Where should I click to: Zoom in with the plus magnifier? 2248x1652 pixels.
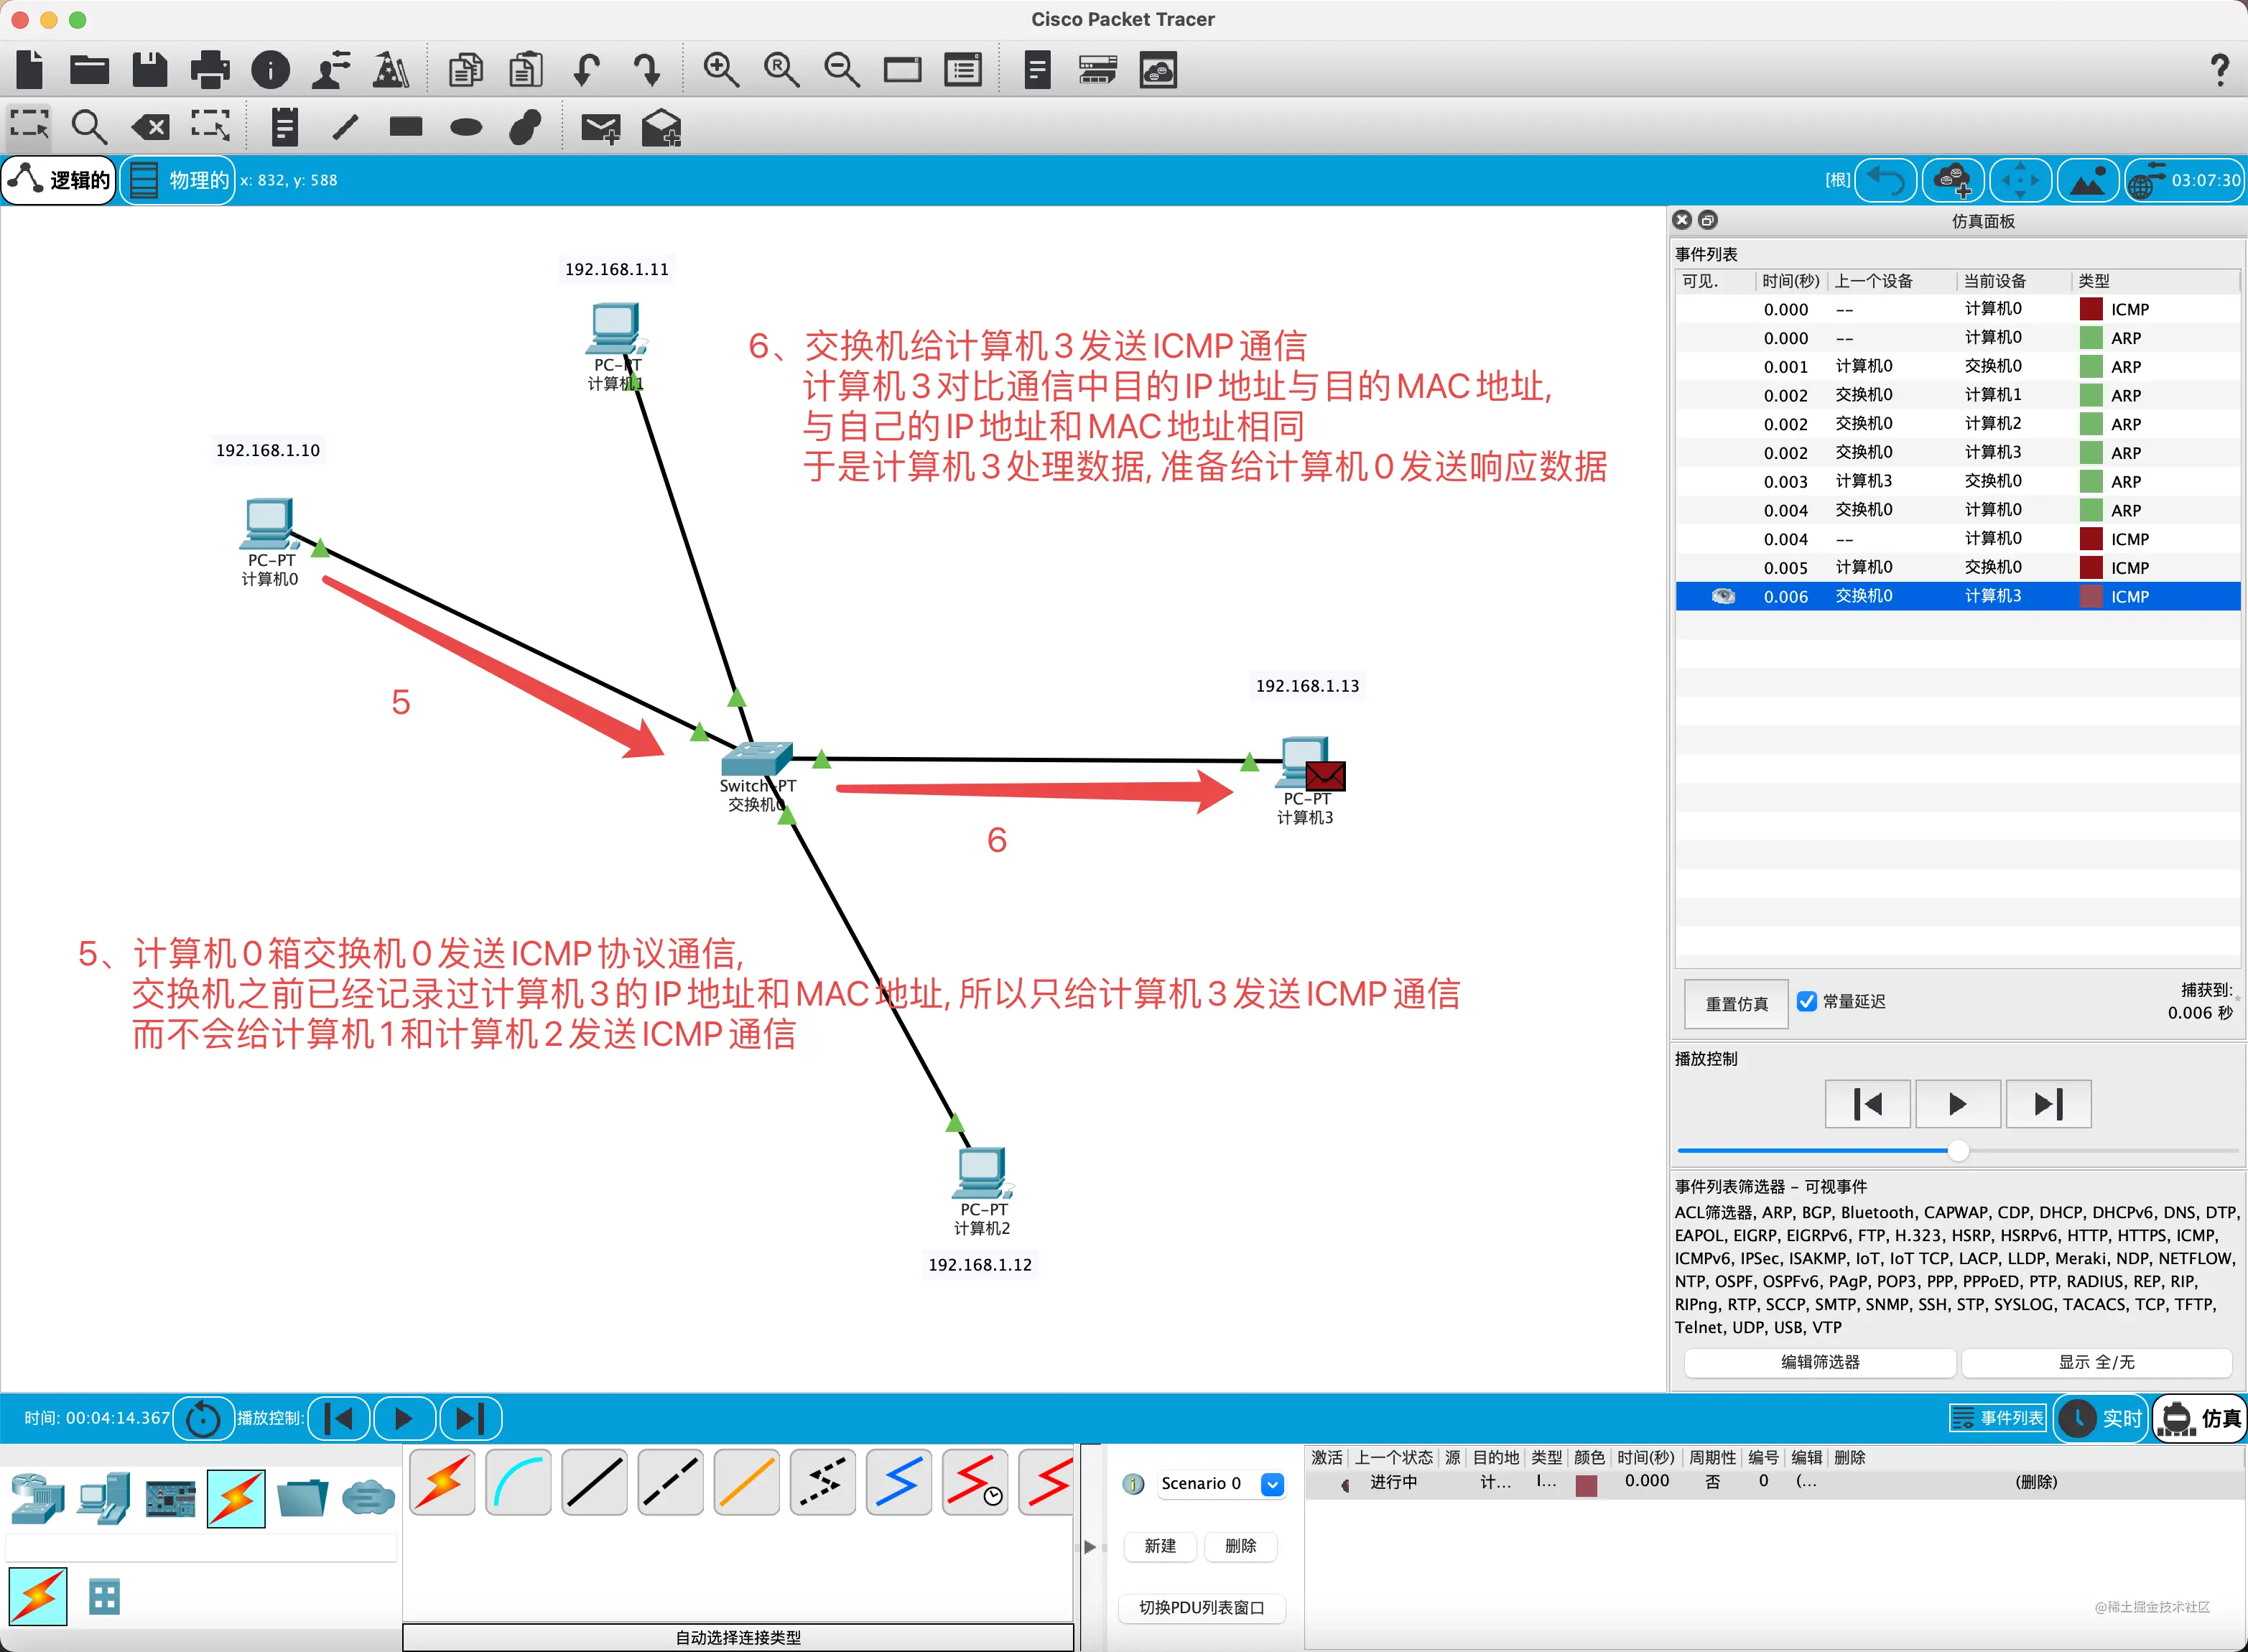click(x=721, y=69)
